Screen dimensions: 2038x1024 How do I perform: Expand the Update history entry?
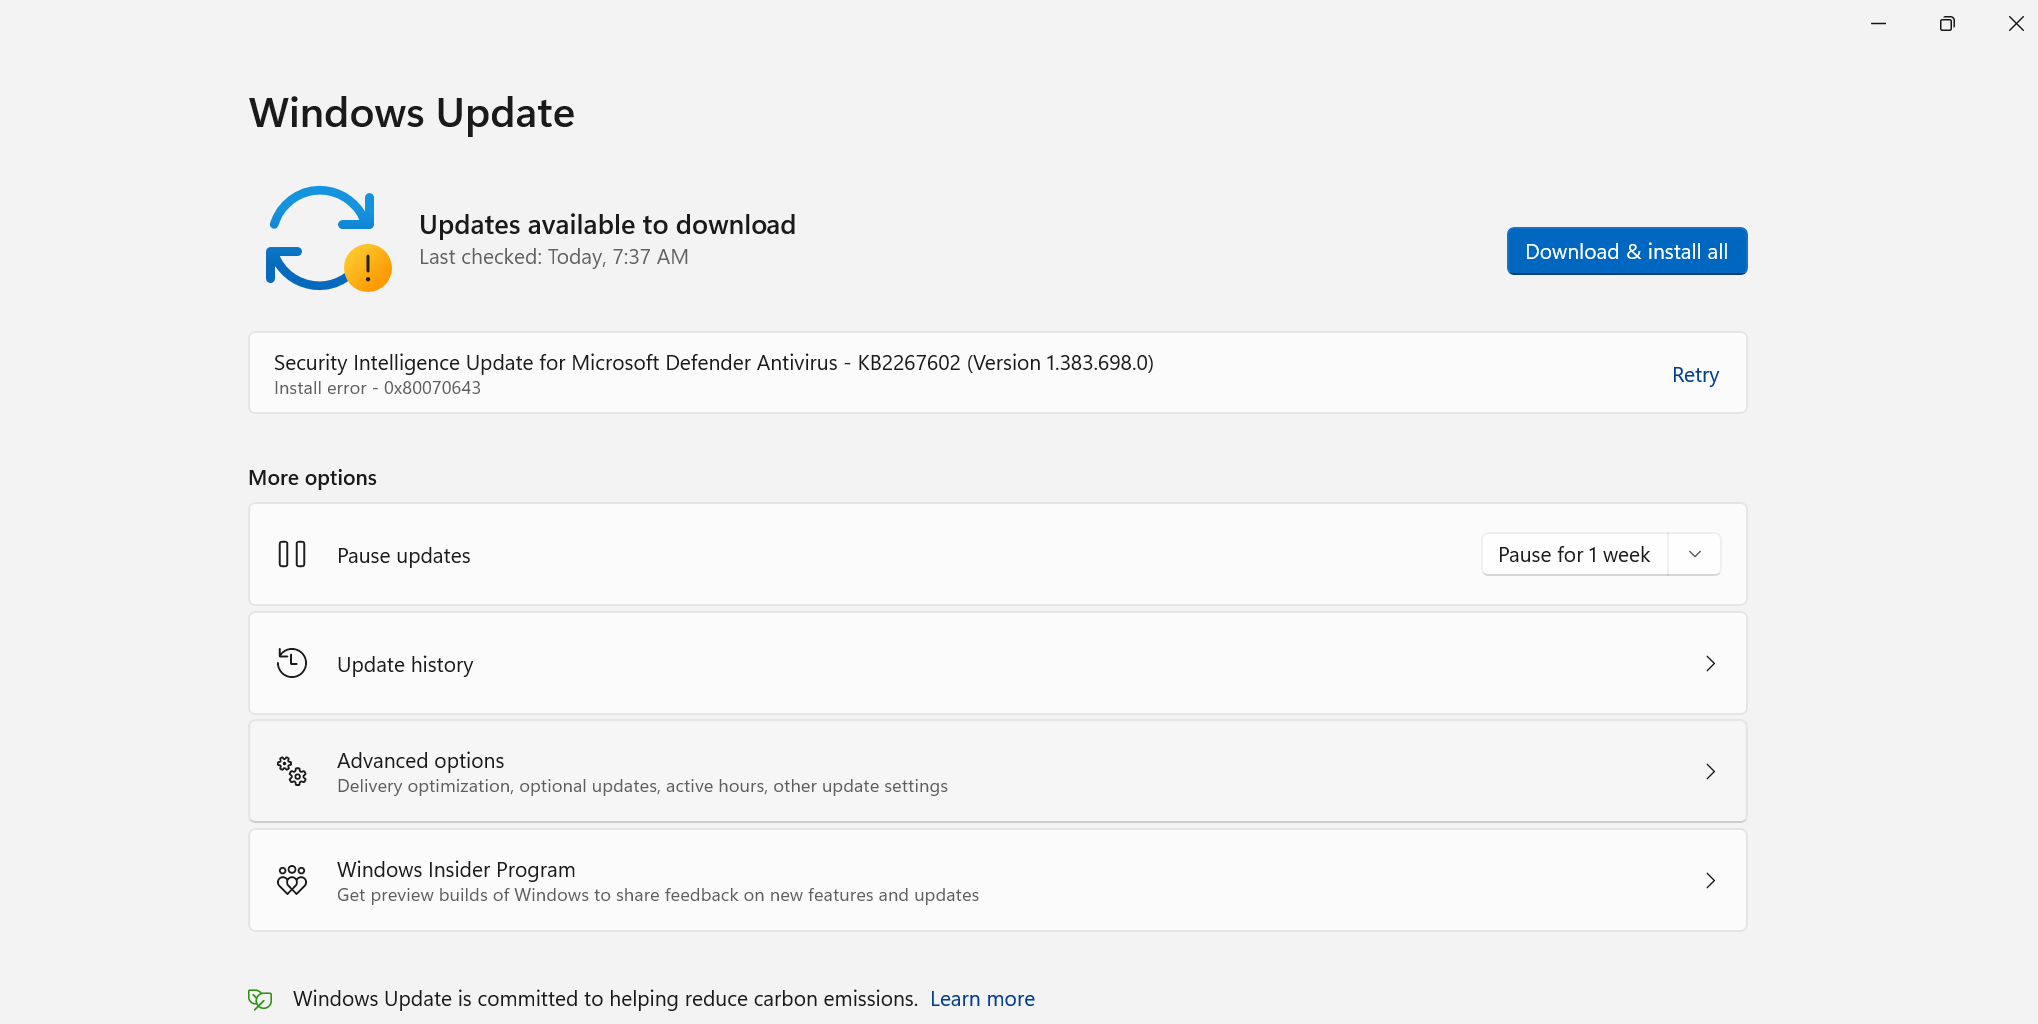1711,663
